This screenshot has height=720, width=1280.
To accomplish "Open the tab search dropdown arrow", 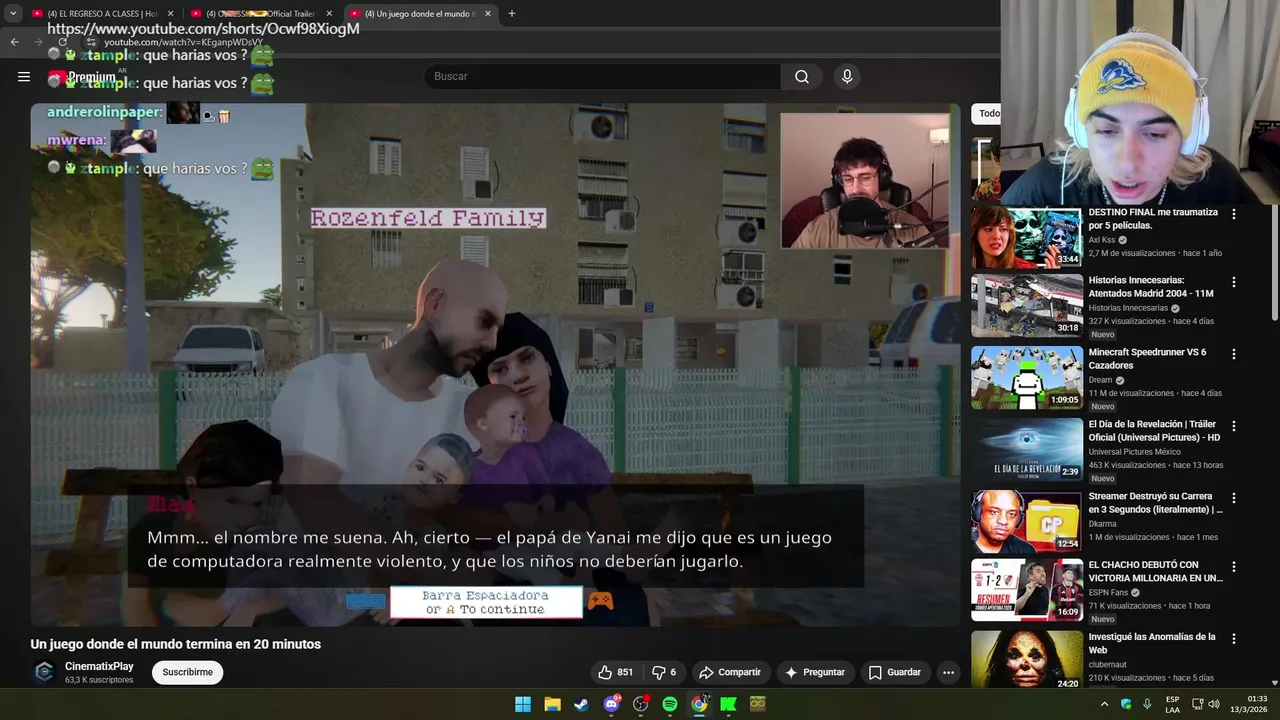I will (13, 14).
